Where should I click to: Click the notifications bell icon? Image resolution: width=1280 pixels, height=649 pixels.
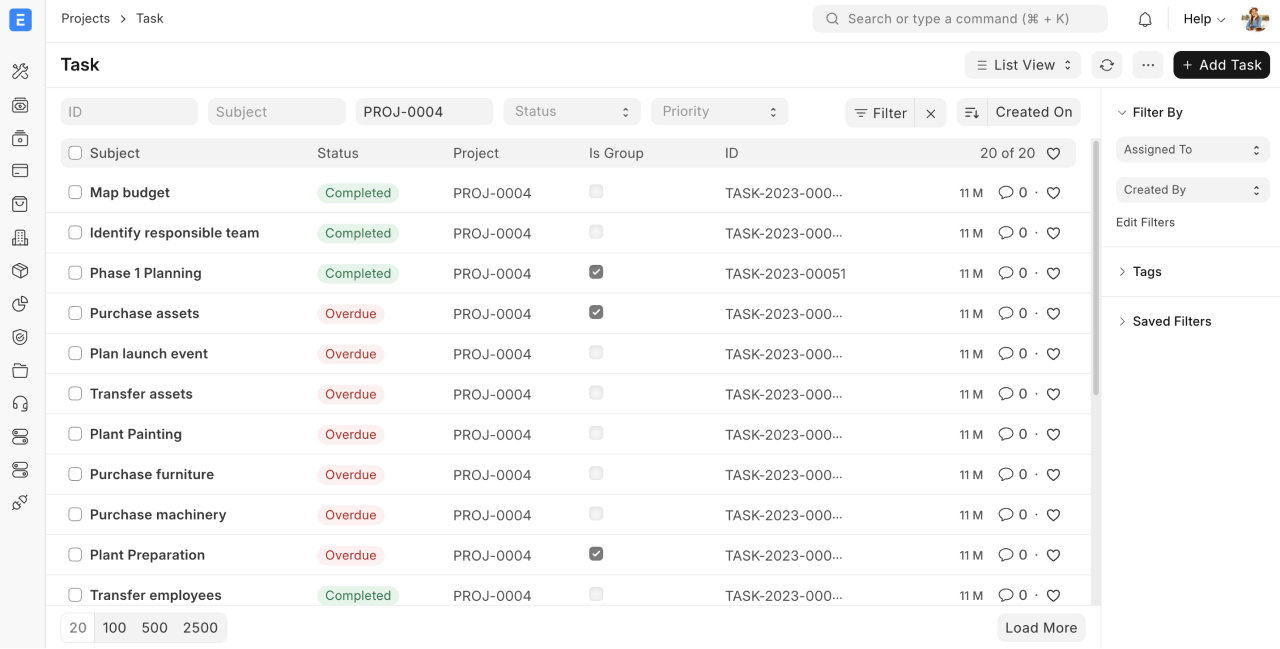pyautogui.click(x=1145, y=19)
